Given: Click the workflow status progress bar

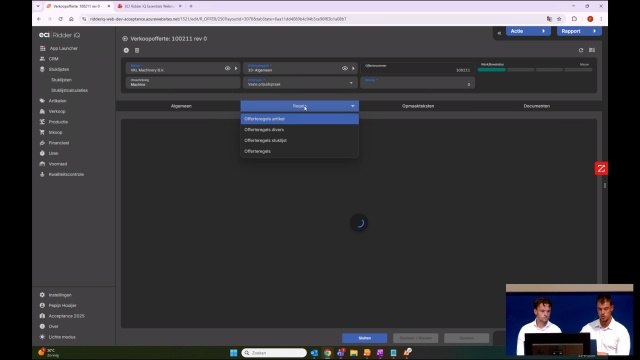Looking at the screenshot, I should 535,70.
